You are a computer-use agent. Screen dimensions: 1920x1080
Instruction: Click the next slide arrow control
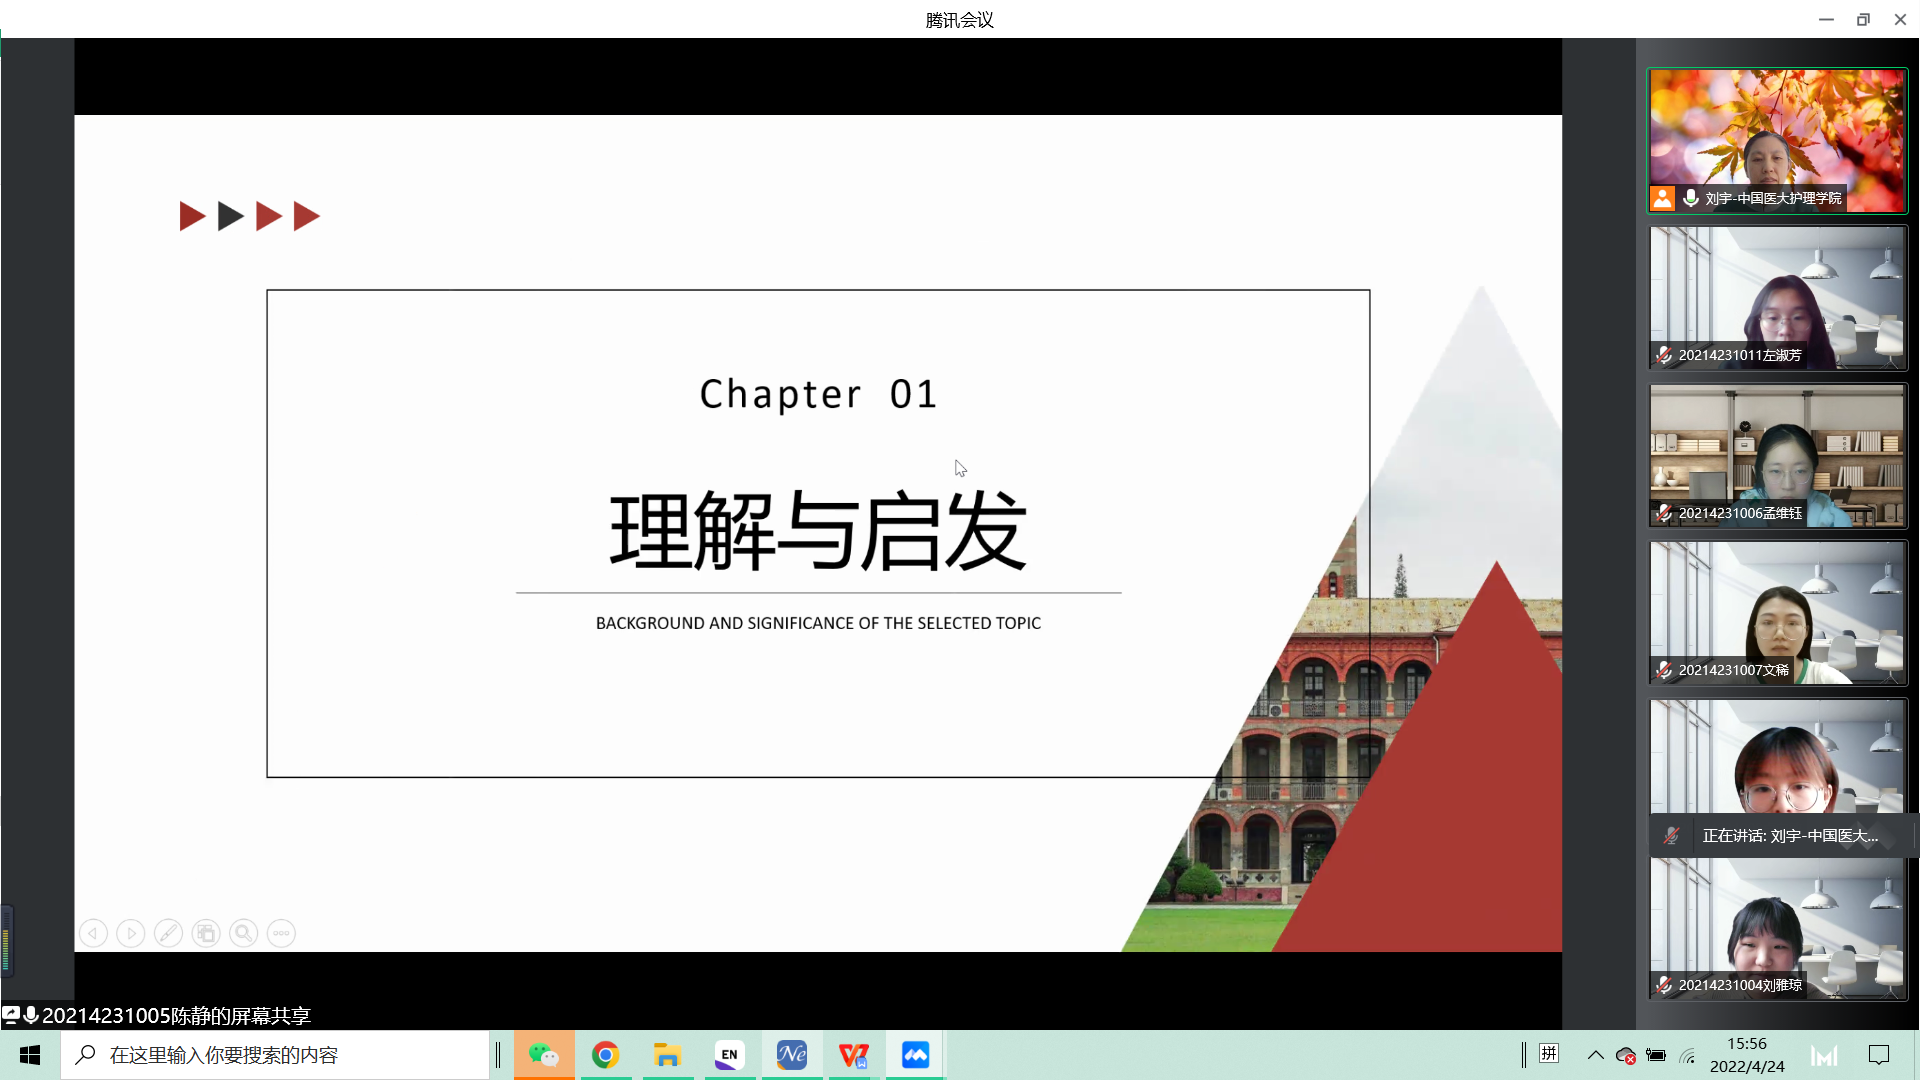130,933
